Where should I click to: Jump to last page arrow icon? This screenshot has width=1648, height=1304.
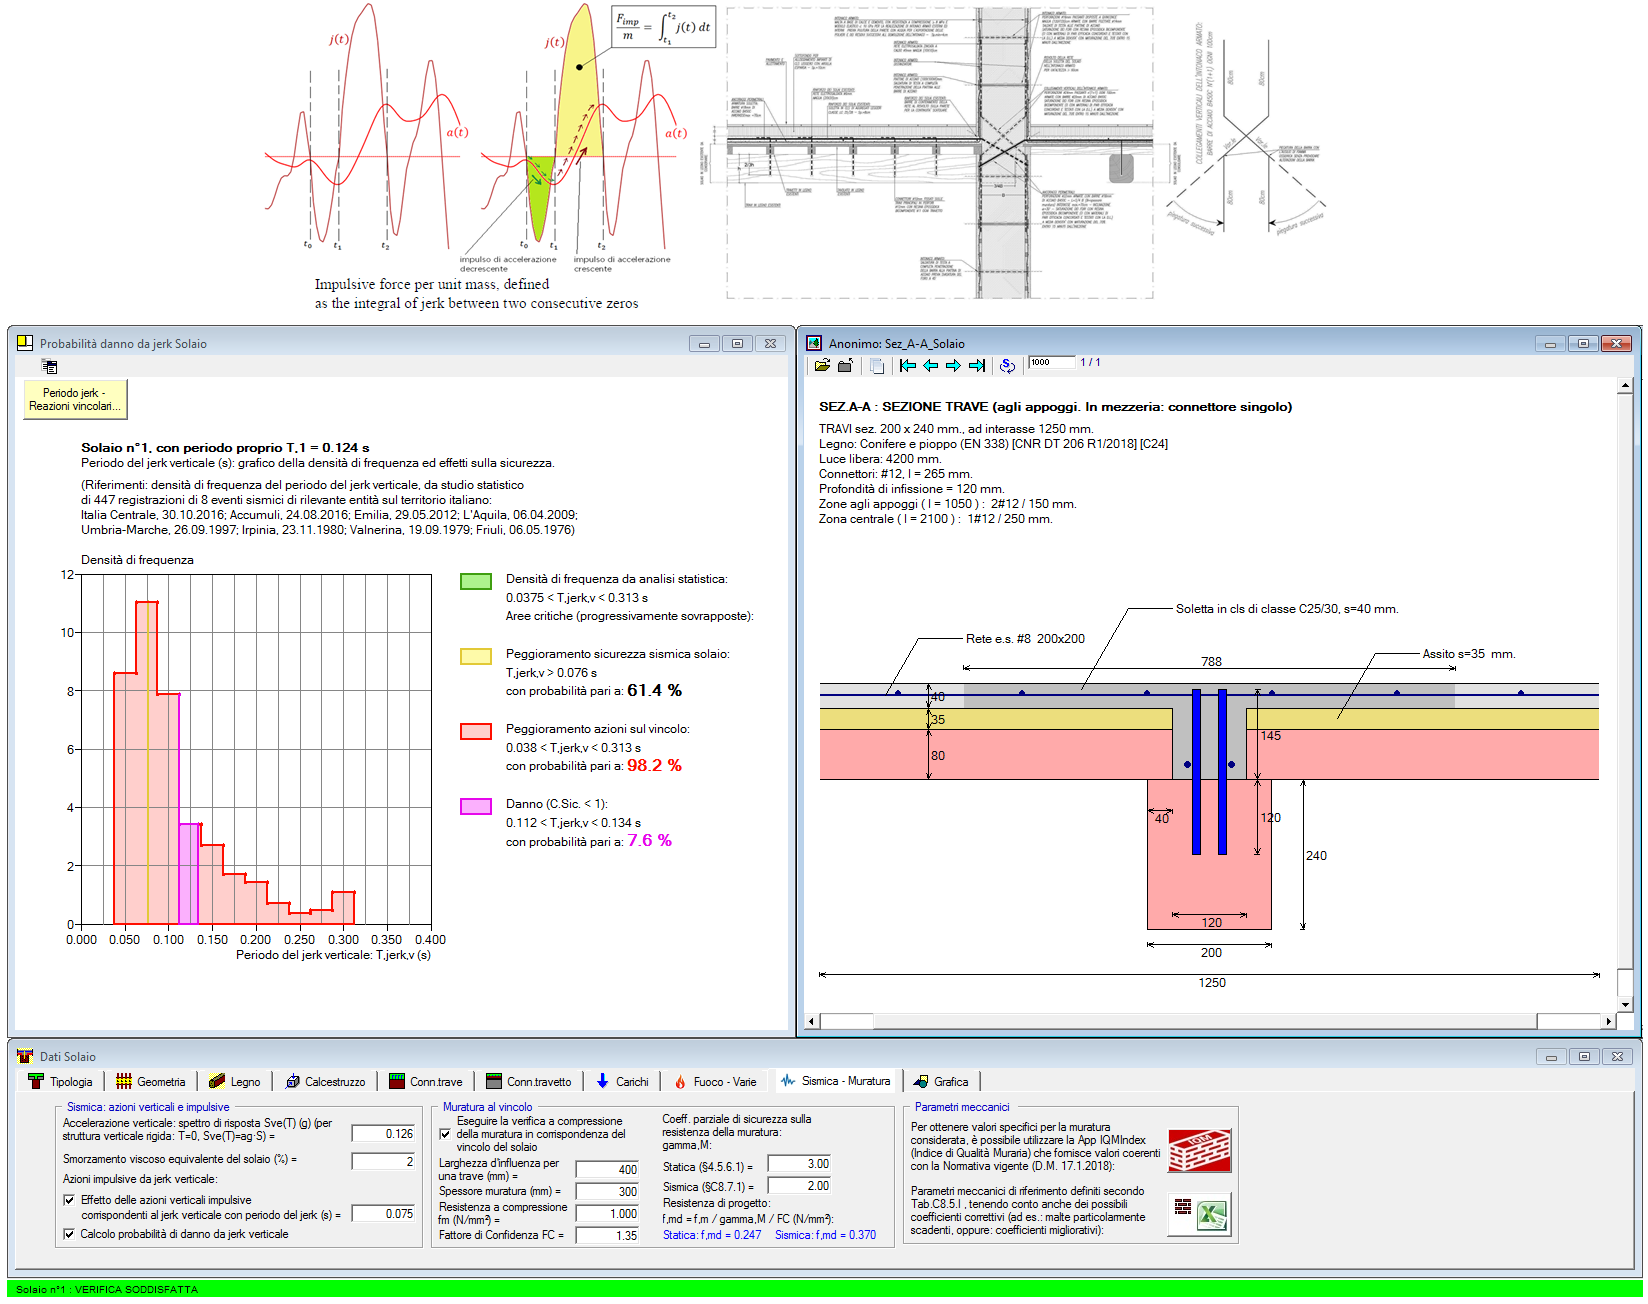(977, 366)
